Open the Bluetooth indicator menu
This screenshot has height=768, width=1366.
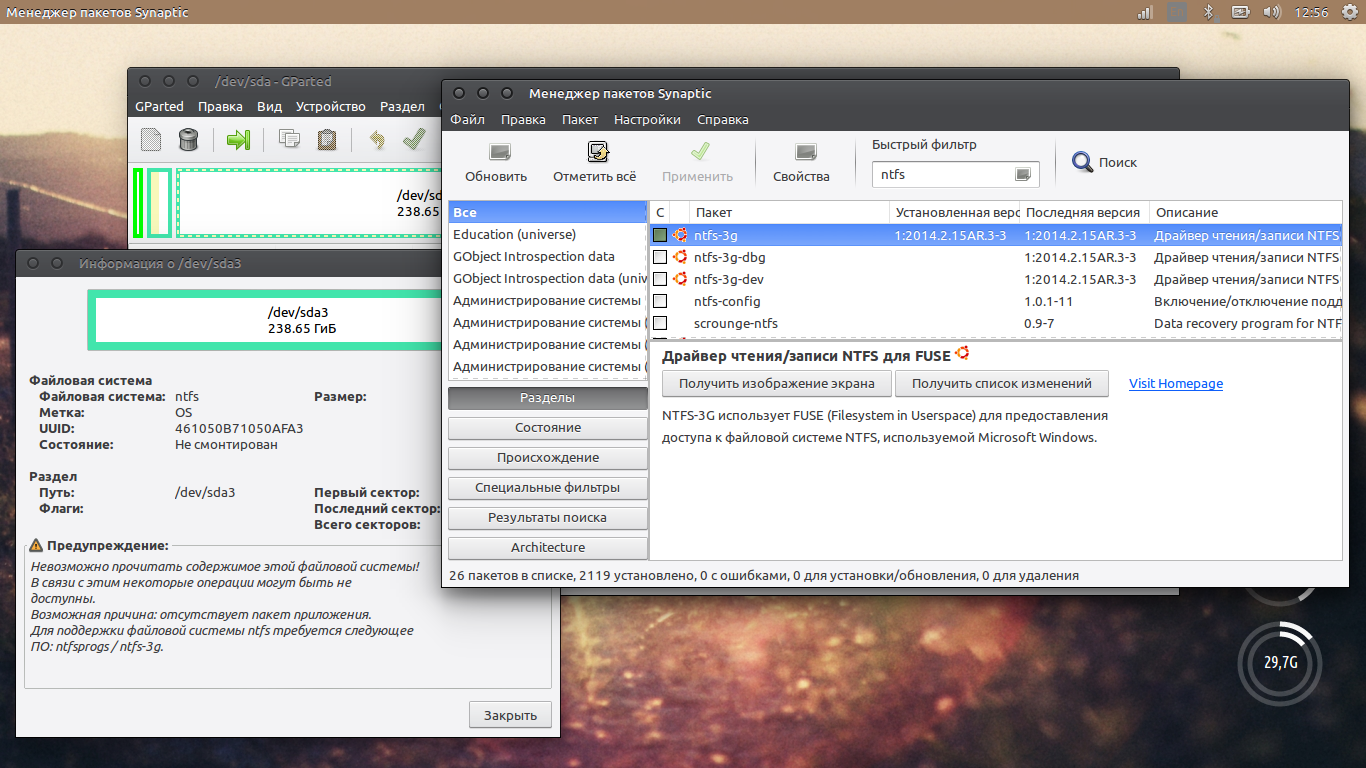(1208, 12)
